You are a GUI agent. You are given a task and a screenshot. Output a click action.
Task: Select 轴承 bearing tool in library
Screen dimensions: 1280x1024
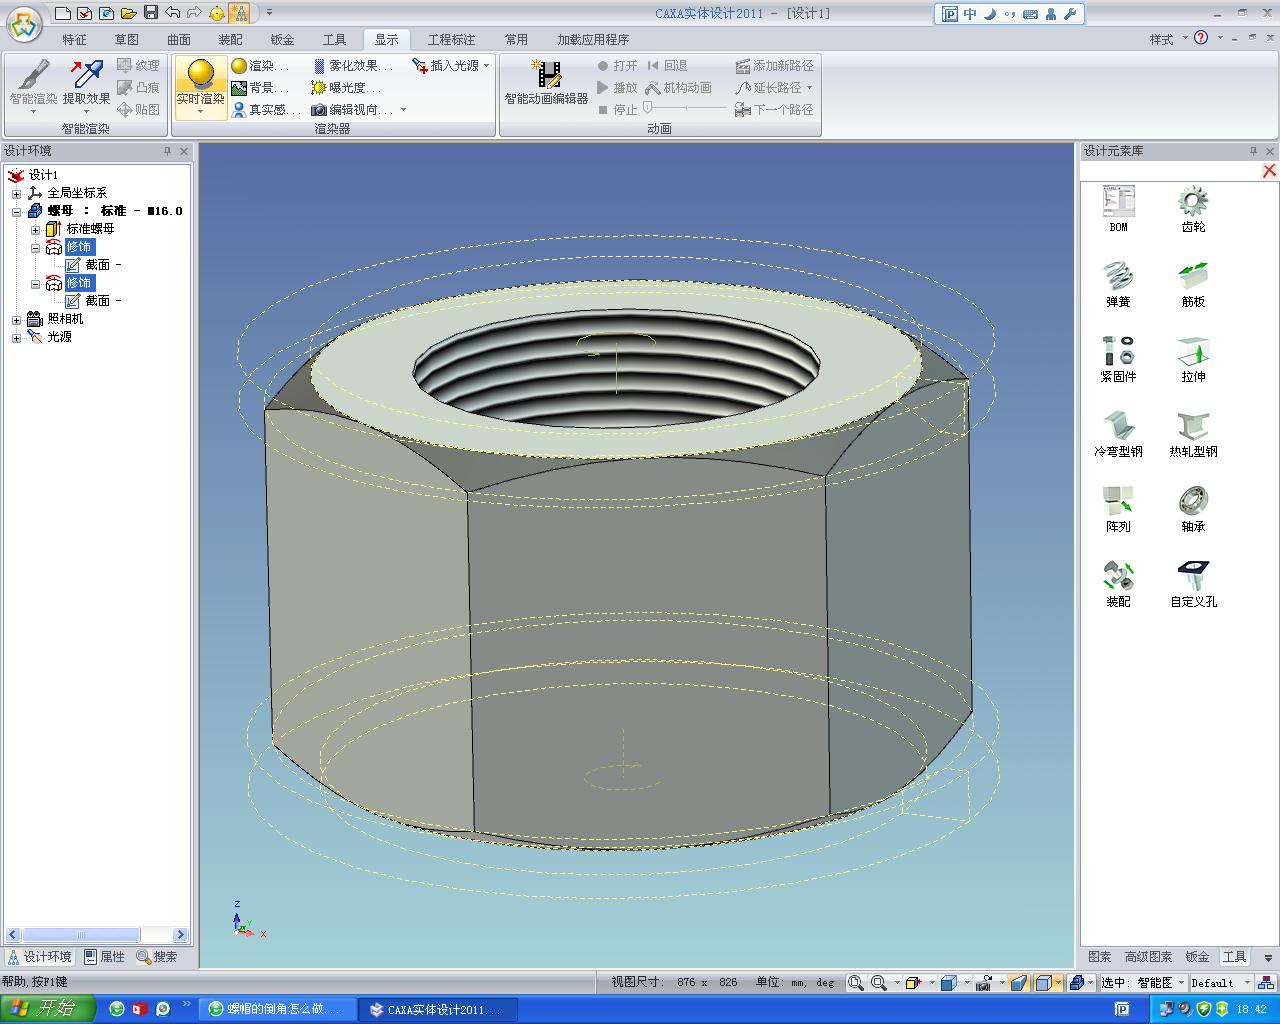(1193, 509)
